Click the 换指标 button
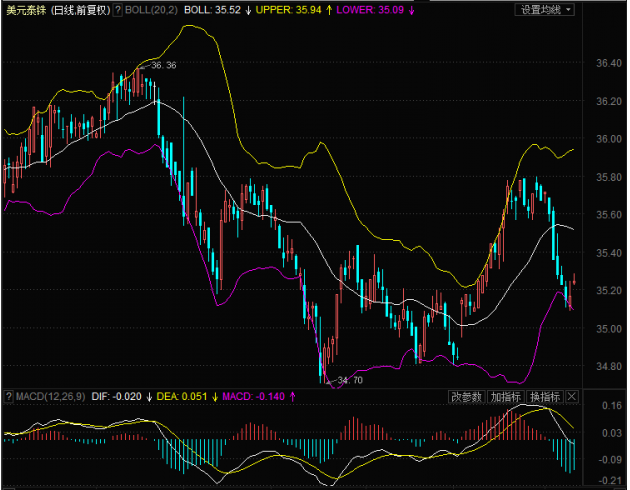The height and width of the screenshot is (490, 630). (544, 397)
